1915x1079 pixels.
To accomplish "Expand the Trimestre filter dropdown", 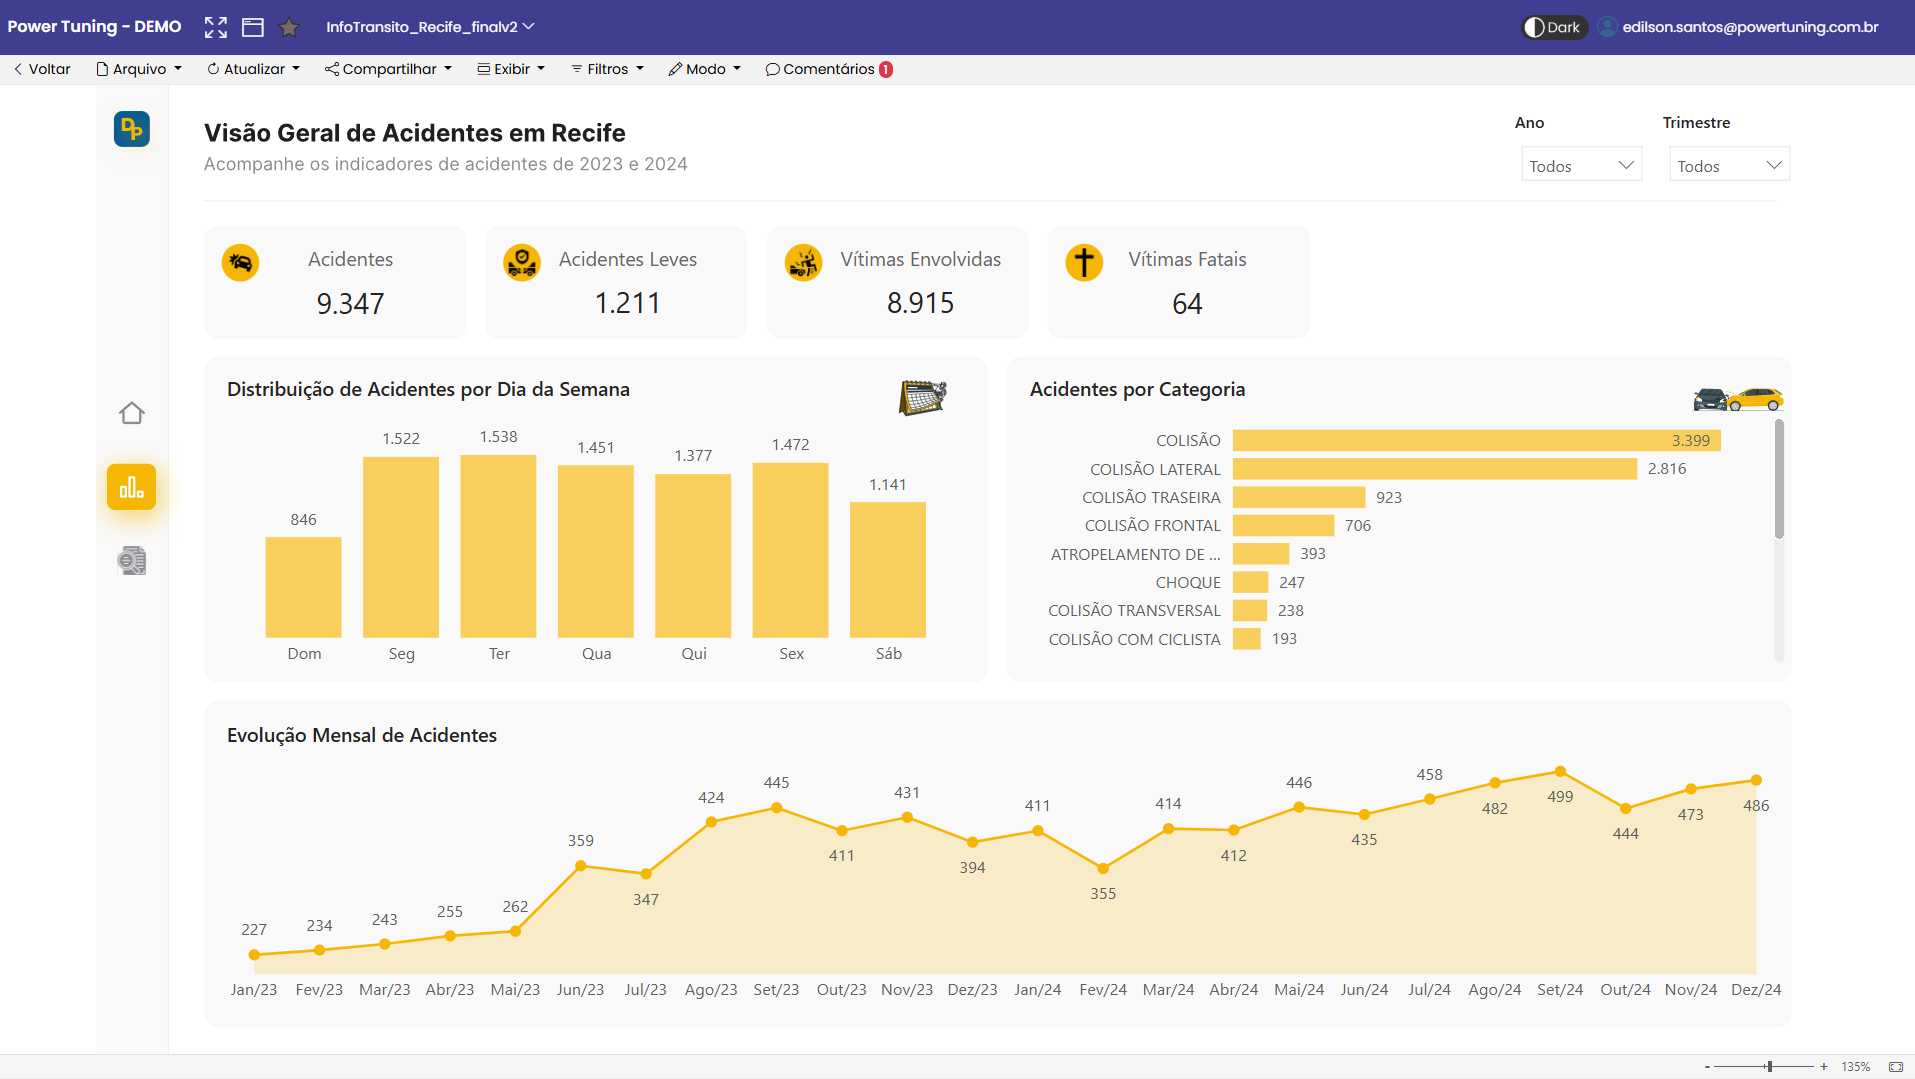I will [x=1729, y=165].
